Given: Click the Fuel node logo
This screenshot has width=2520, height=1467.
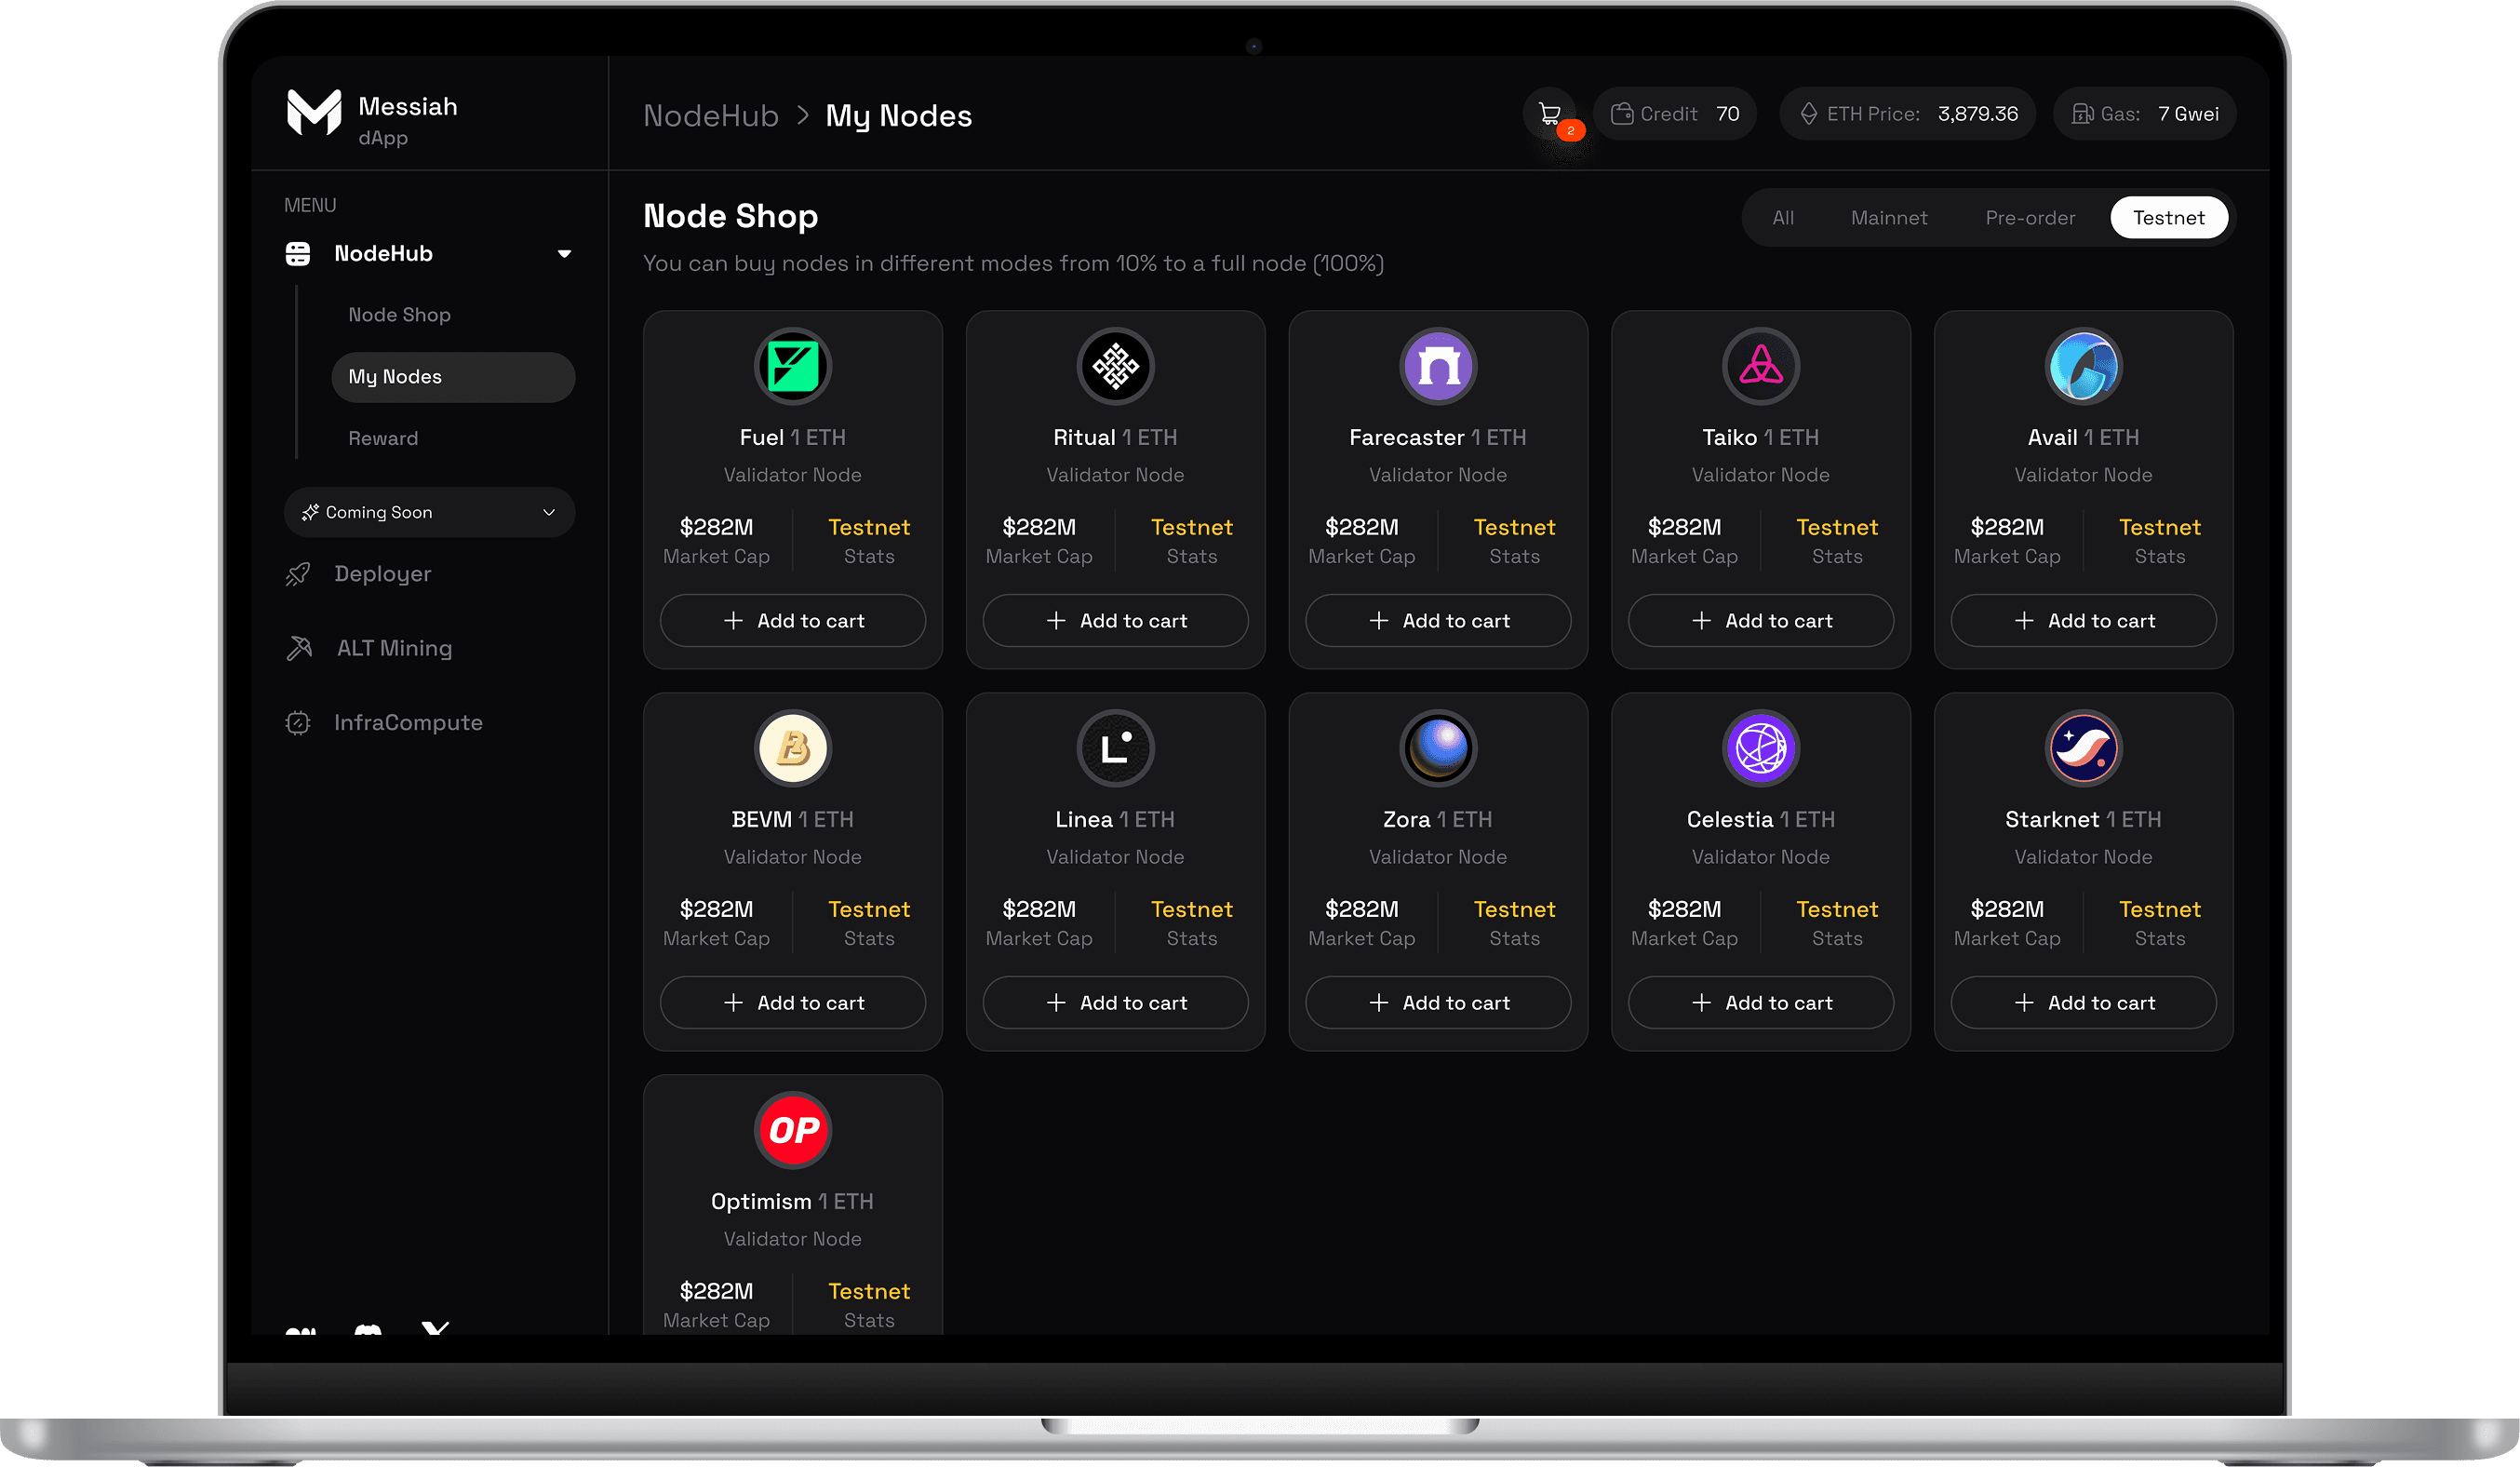Looking at the screenshot, I should (793, 367).
